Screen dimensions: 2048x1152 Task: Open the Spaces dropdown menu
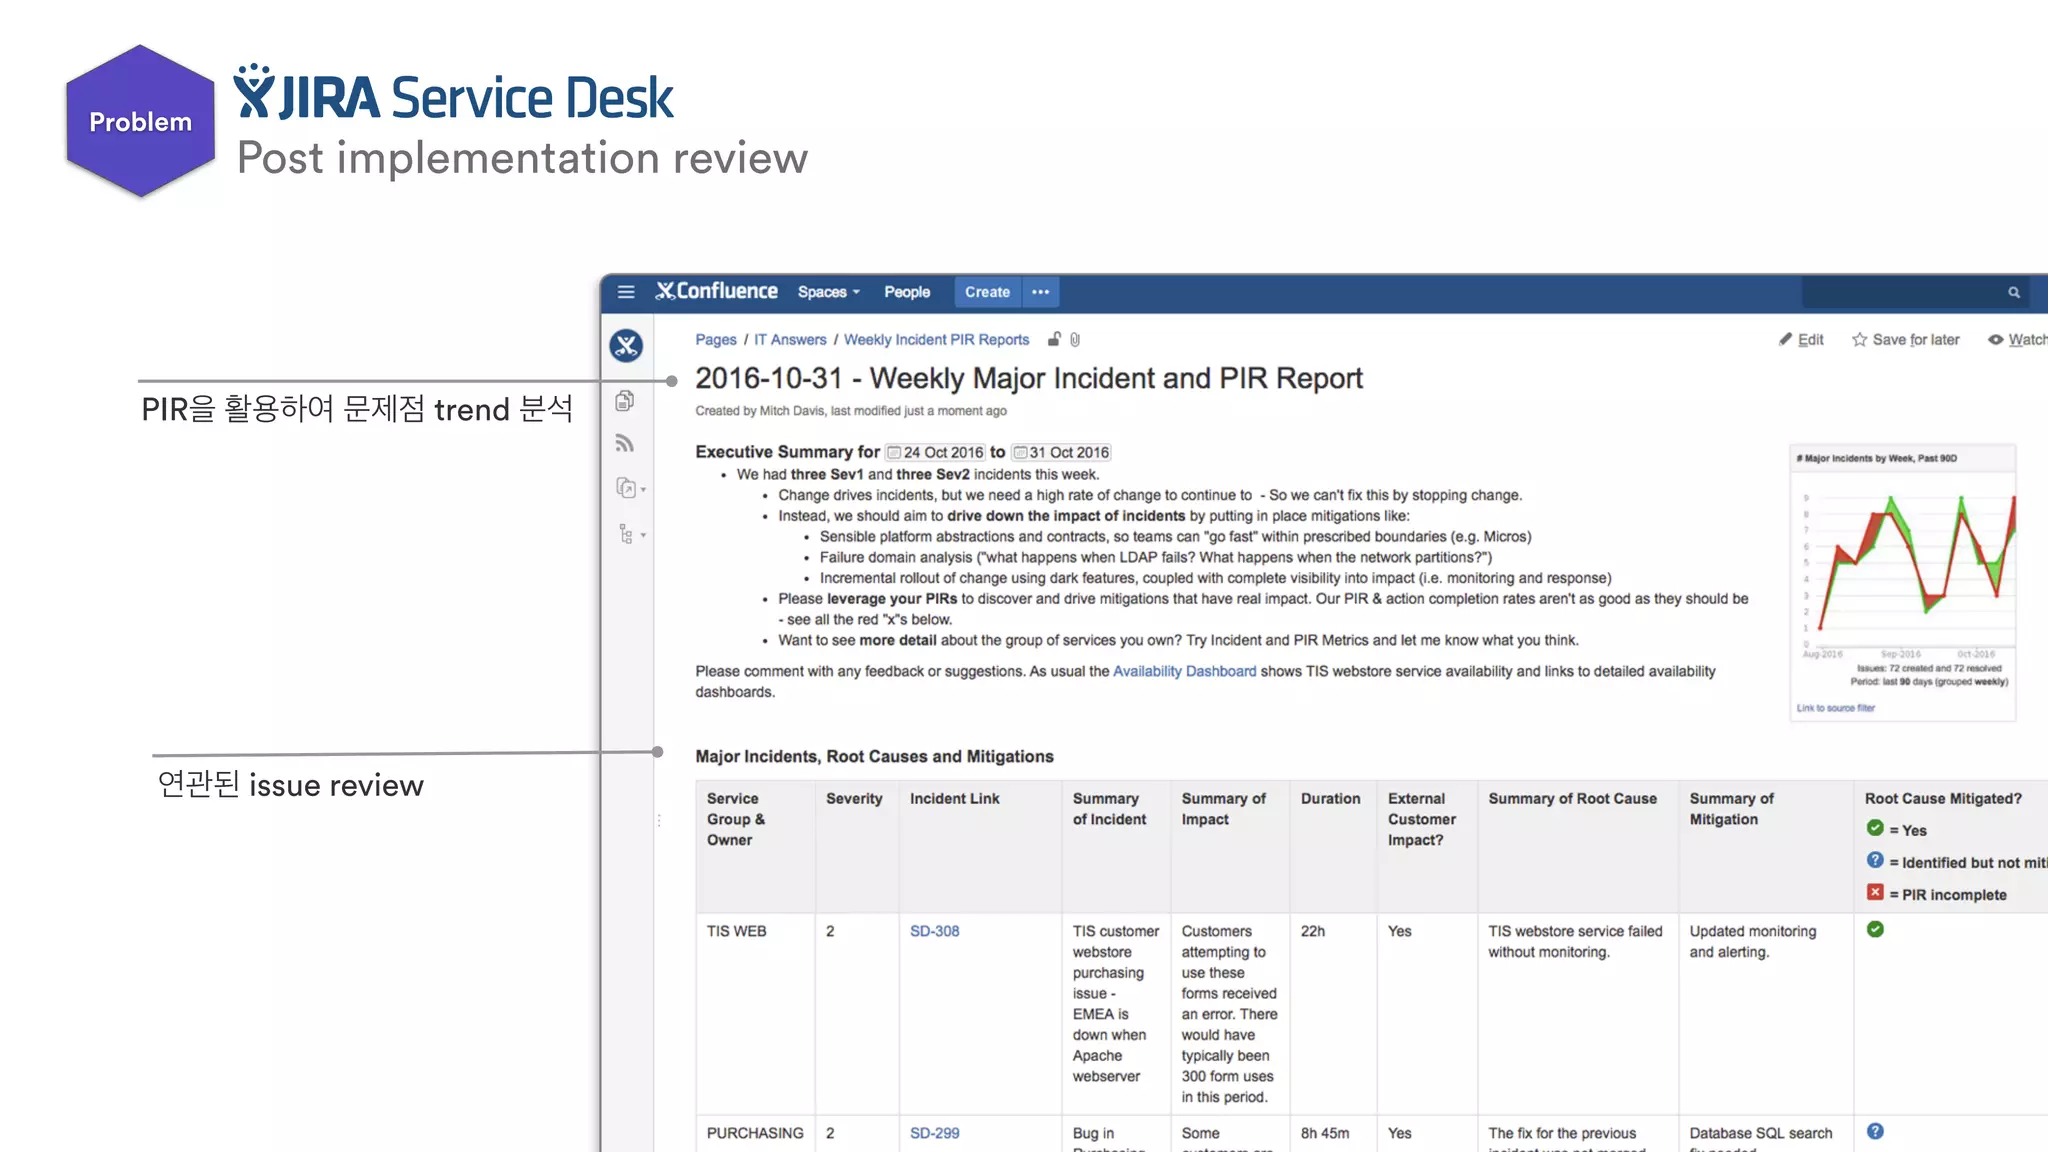pyautogui.click(x=829, y=292)
